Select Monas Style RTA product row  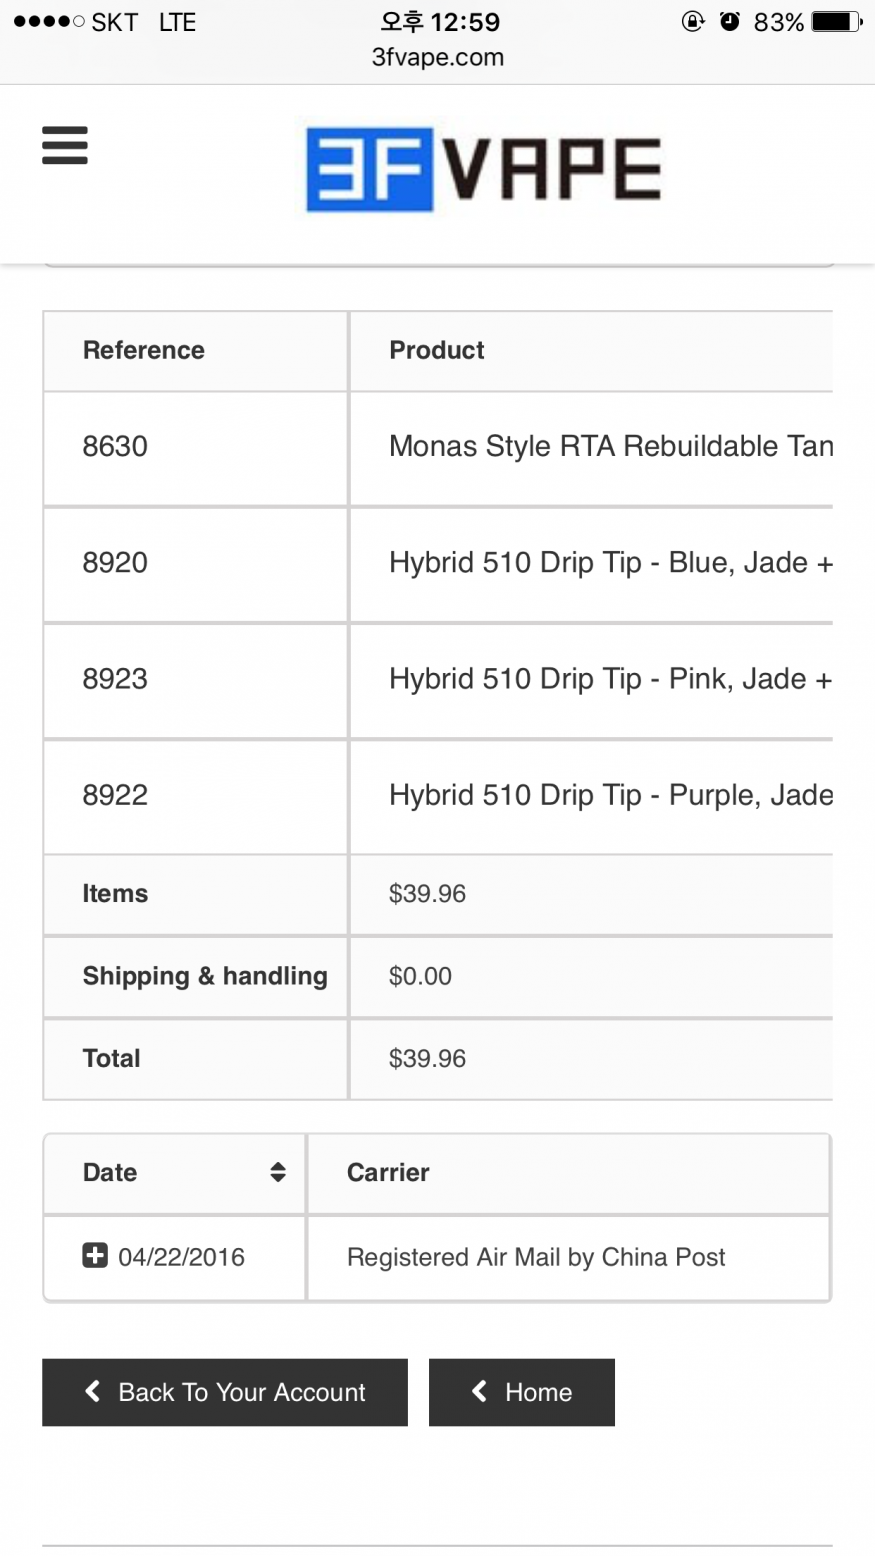coord(610,446)
